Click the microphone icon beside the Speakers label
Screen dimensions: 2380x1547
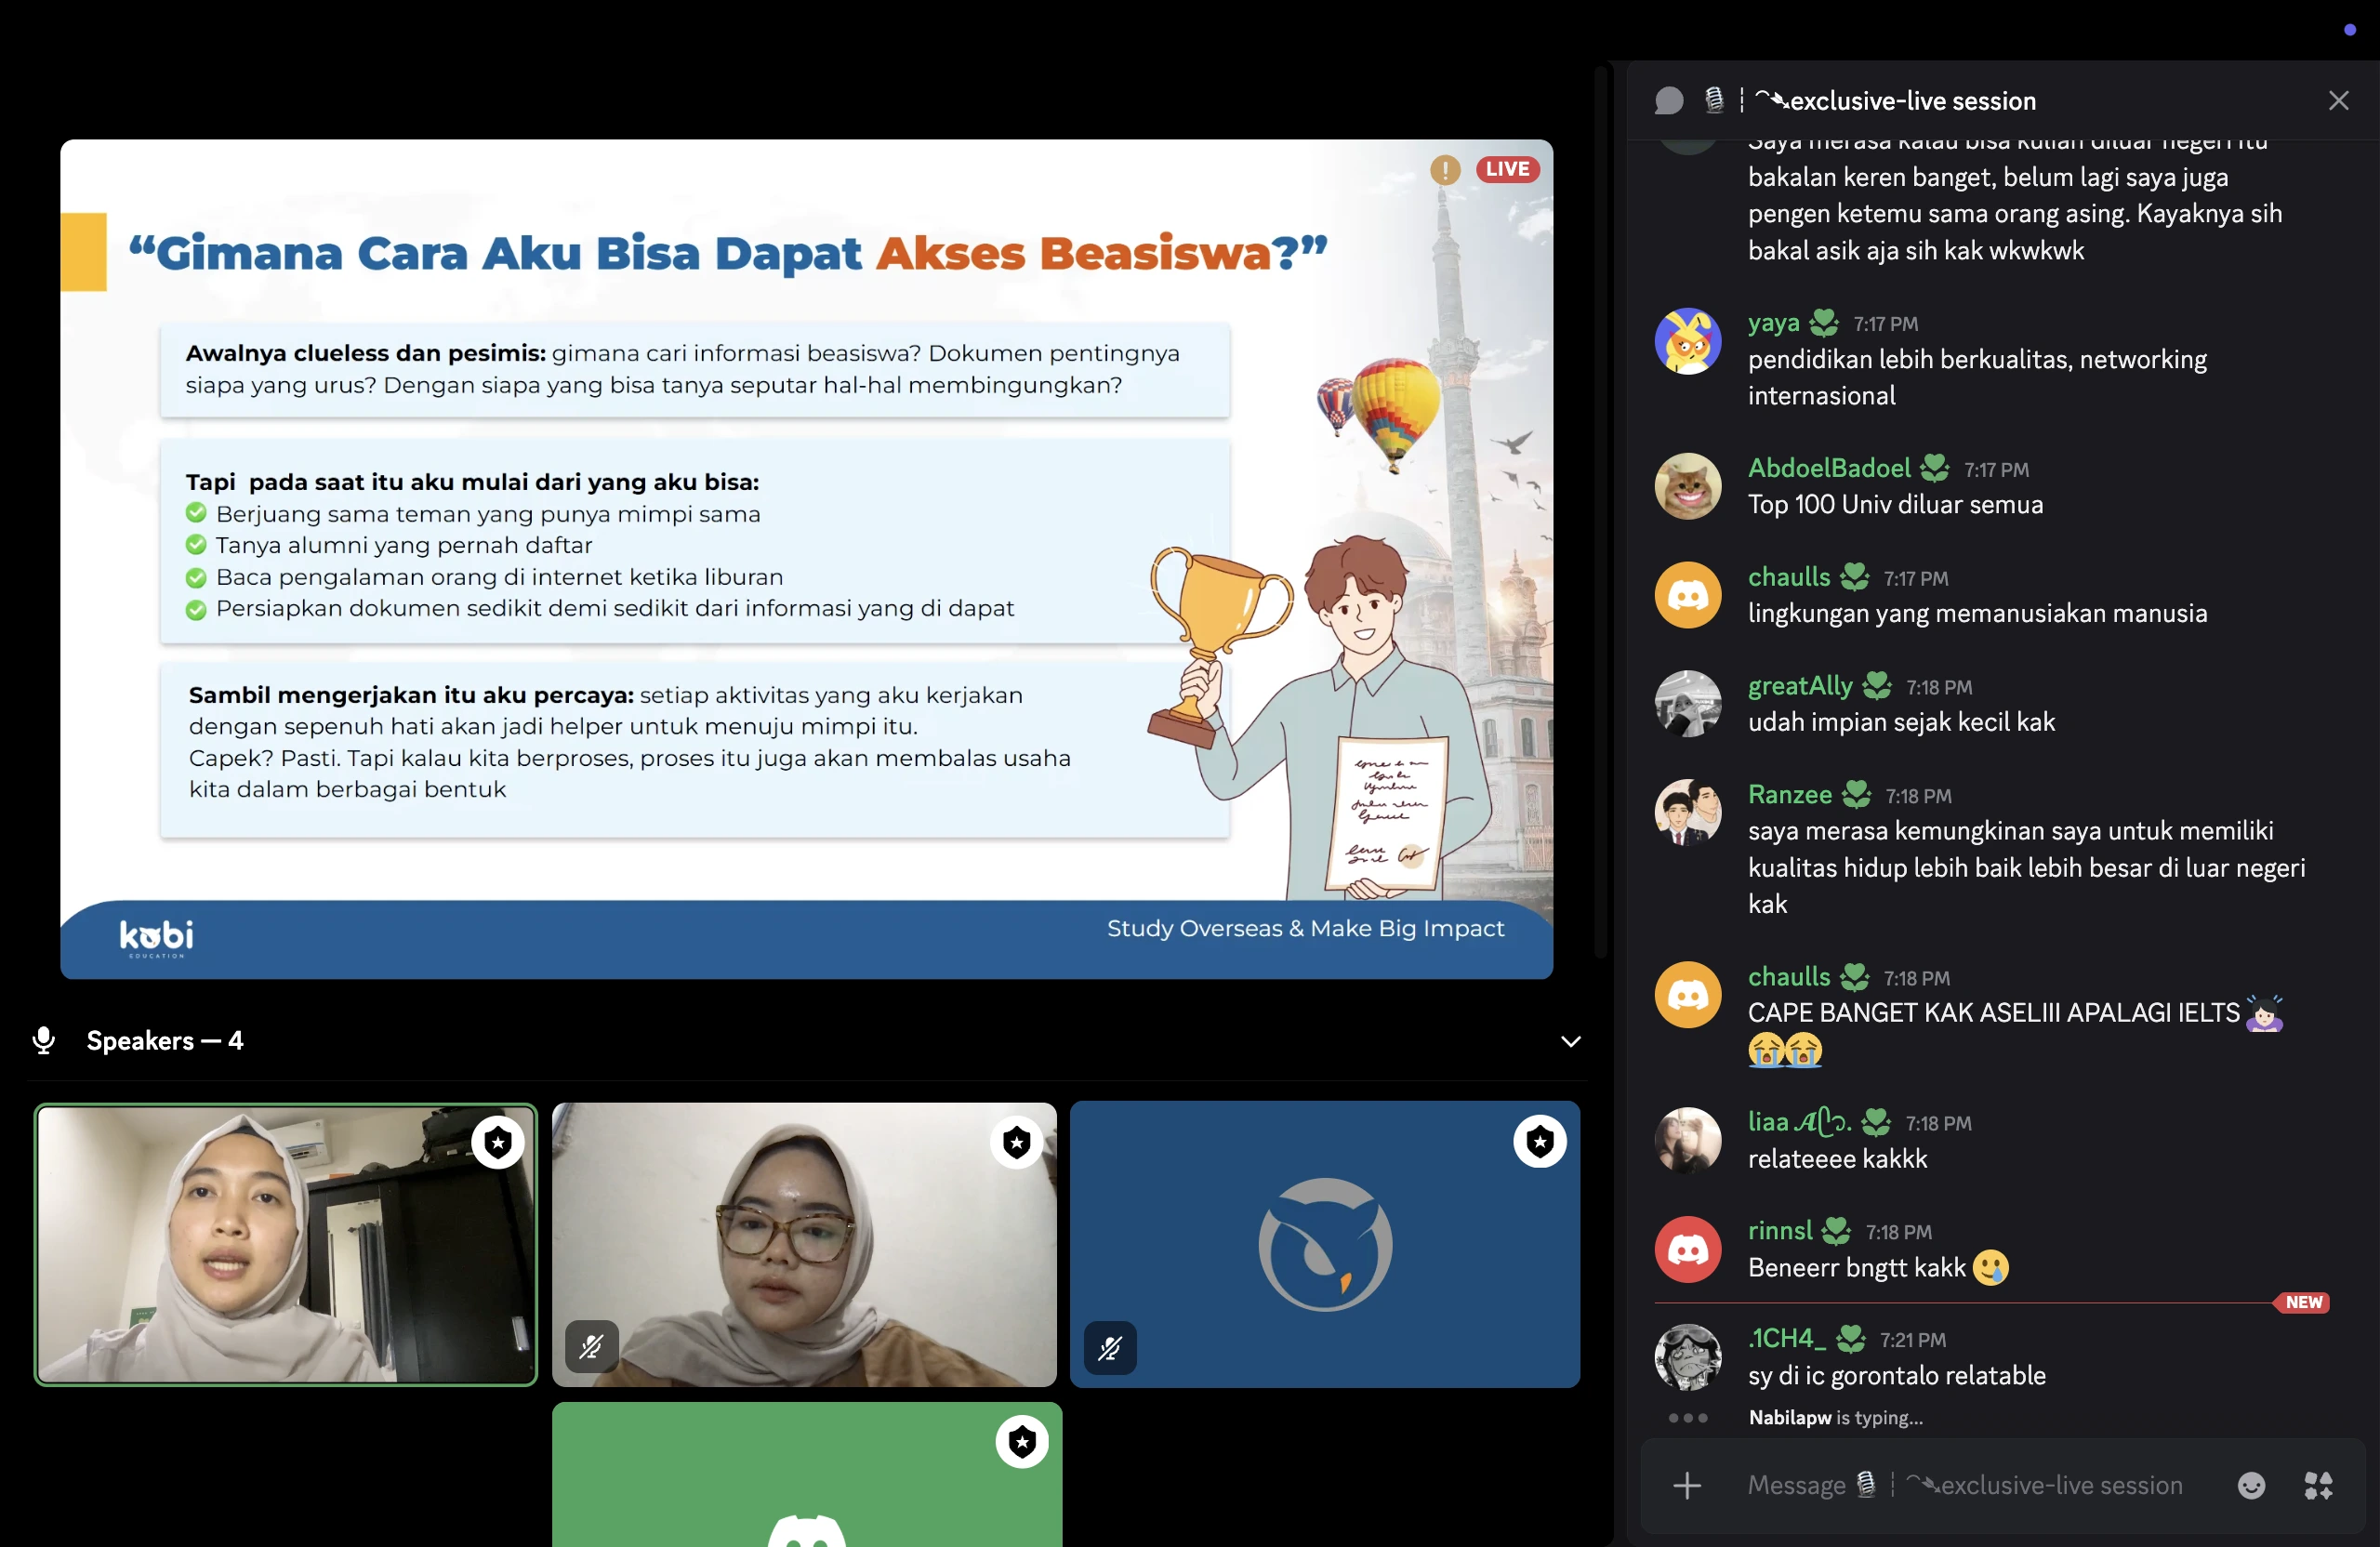[x=43, y=1041]
